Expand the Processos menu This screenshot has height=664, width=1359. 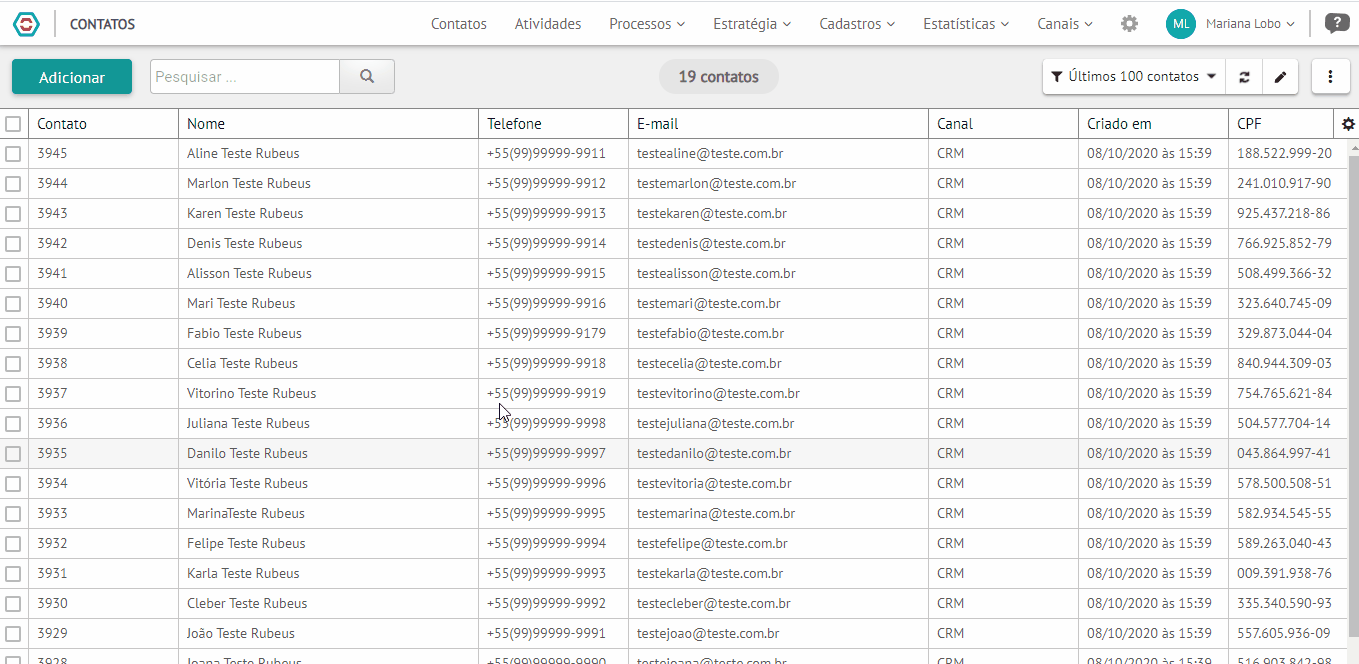(647, 24)
